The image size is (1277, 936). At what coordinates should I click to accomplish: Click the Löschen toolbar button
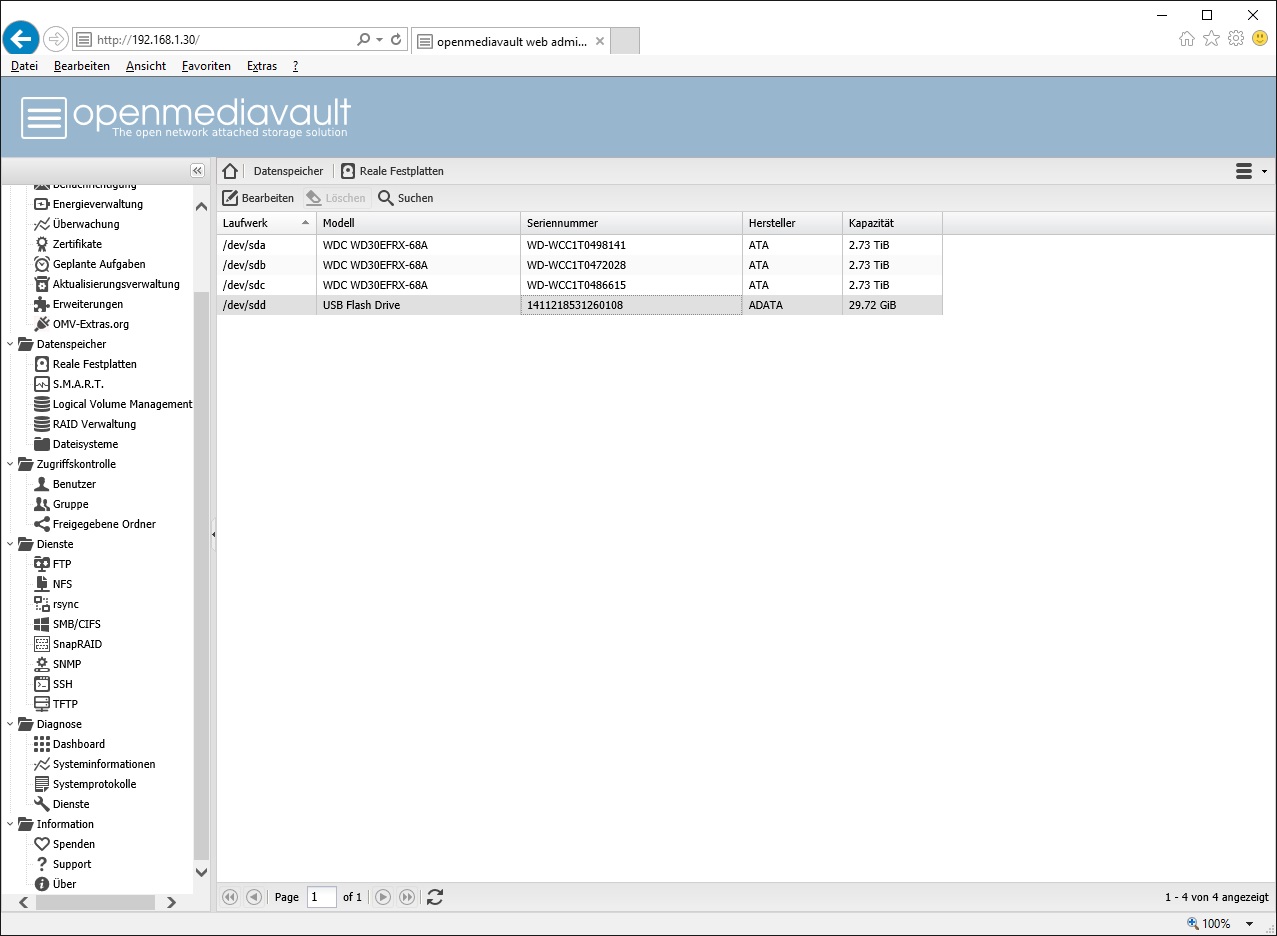[336, 198]
